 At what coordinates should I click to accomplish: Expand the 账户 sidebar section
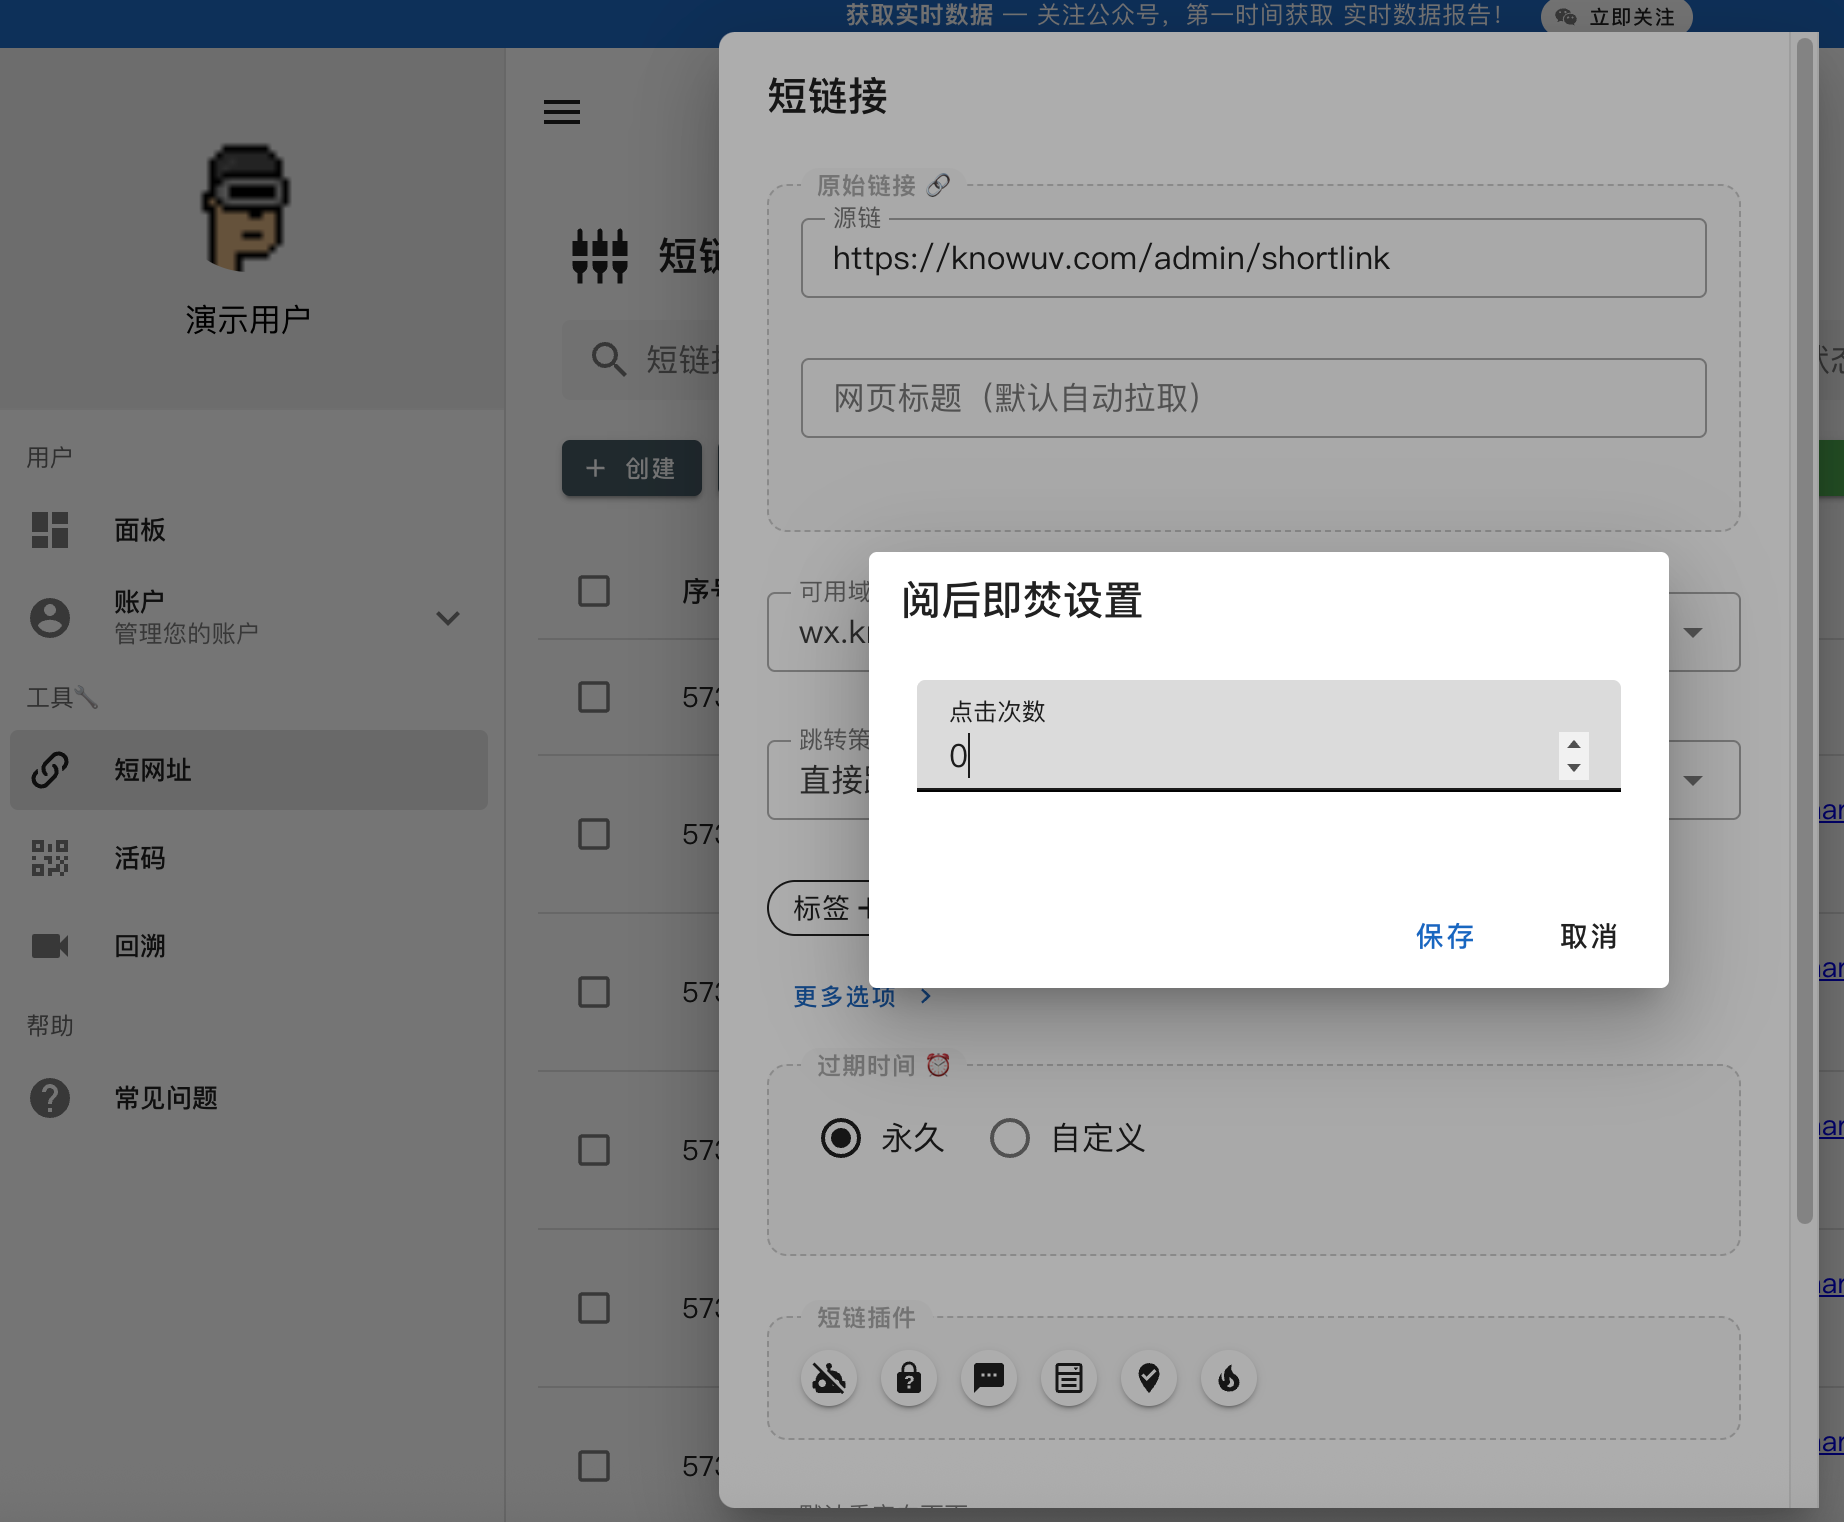448,618
